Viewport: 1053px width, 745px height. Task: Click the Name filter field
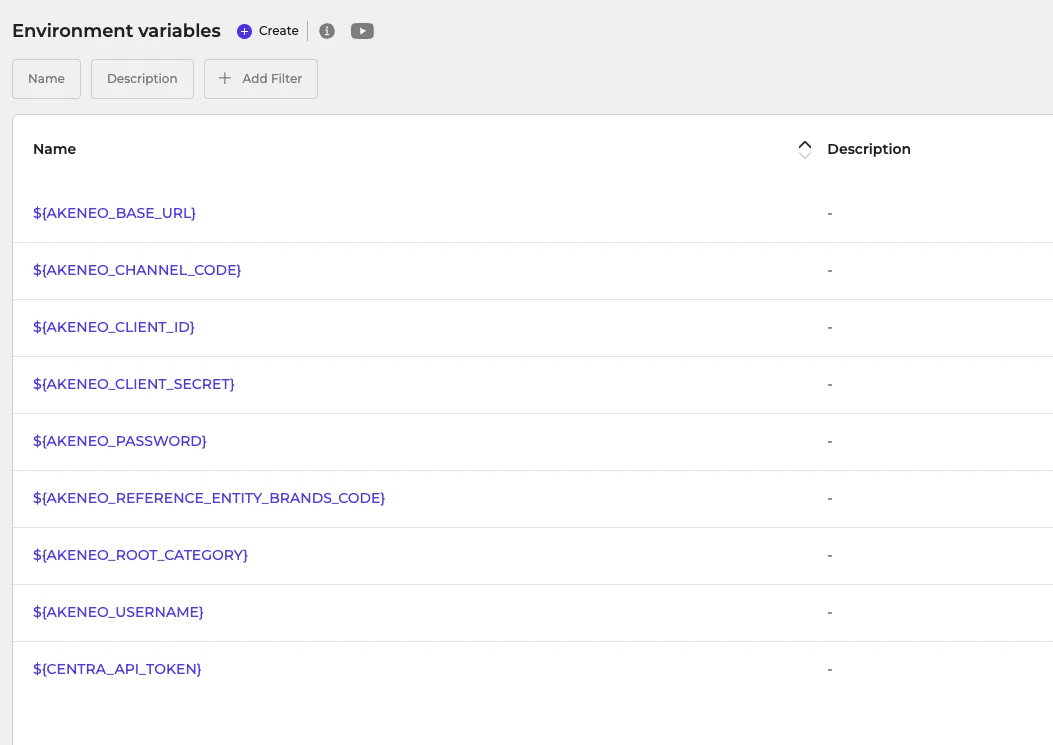point(46,79)
